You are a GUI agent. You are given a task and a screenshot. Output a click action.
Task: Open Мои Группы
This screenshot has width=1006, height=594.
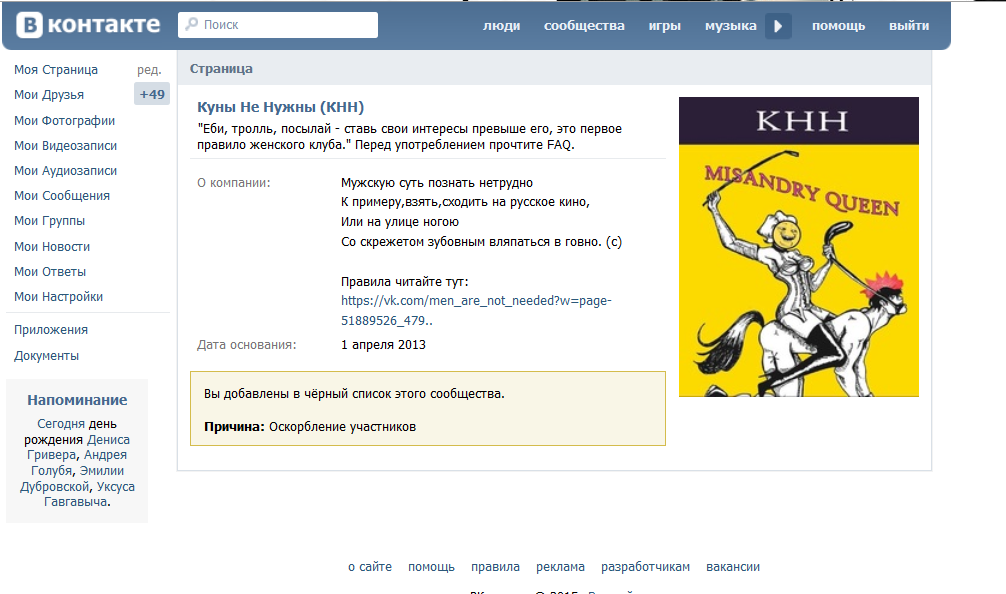(49, 221)
